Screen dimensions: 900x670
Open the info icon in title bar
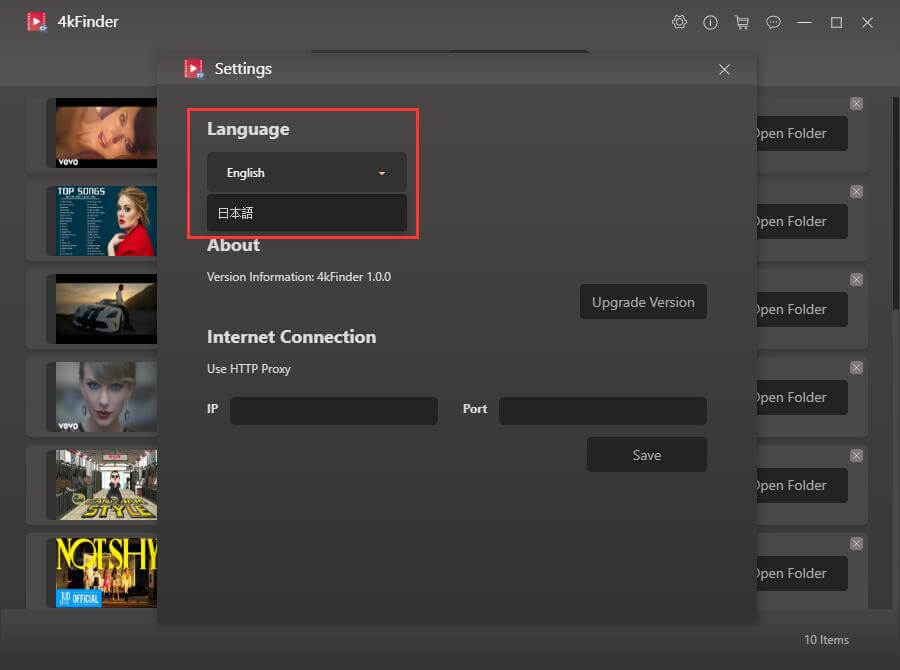(711, 22)
